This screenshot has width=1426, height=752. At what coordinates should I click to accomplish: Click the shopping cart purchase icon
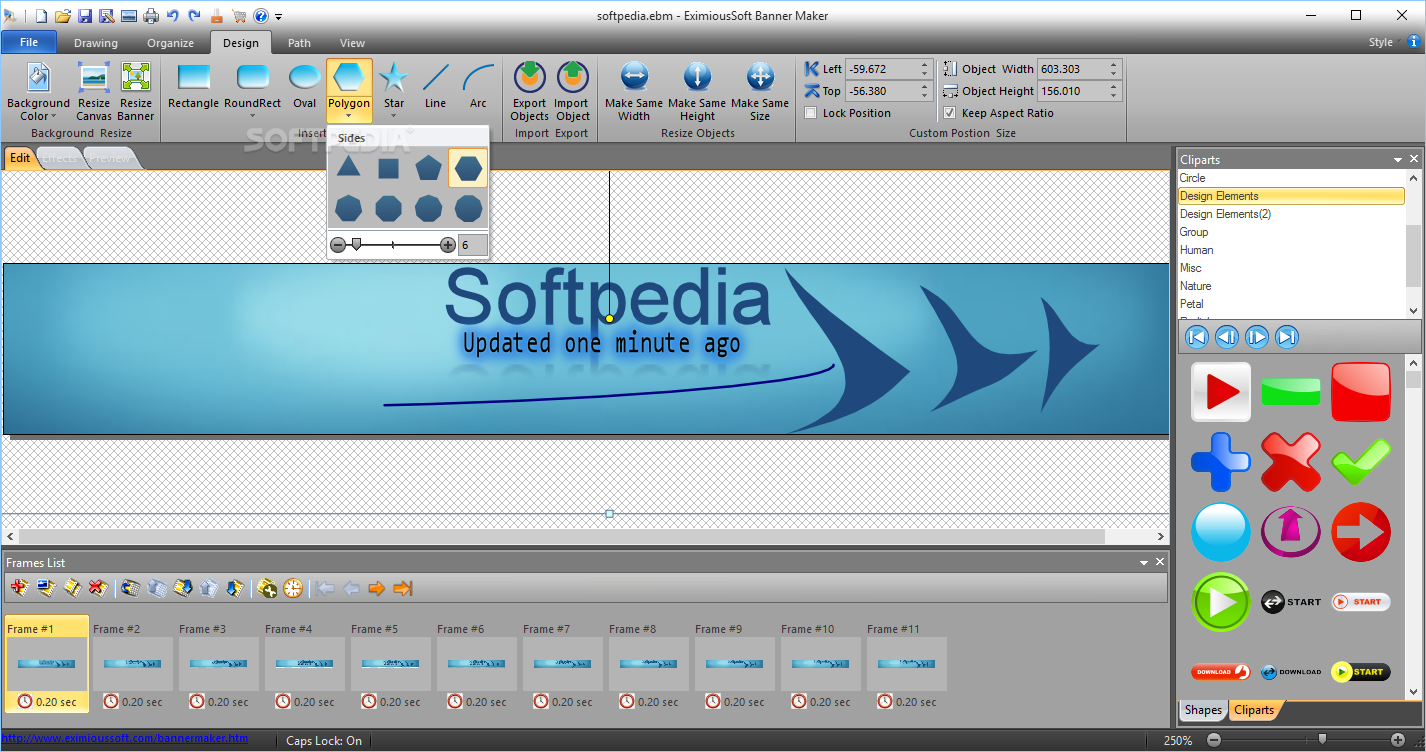(239, 16)
